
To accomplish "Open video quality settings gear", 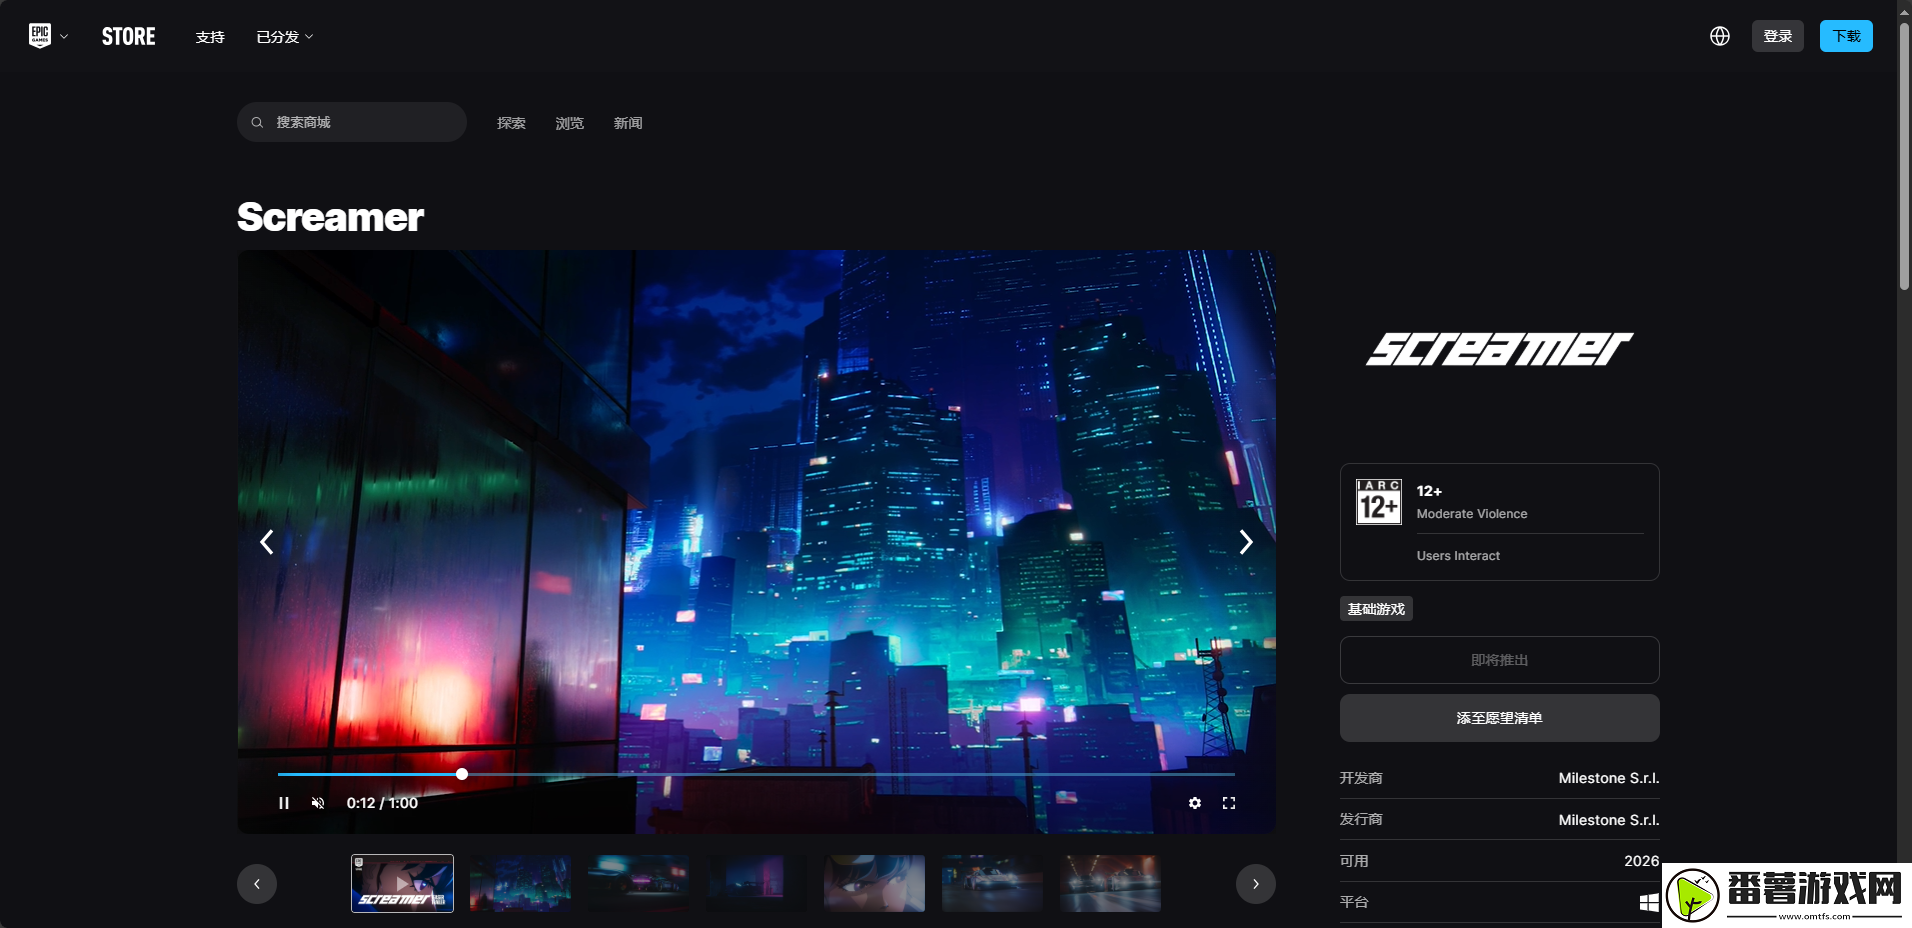I will click(1194, 803).
